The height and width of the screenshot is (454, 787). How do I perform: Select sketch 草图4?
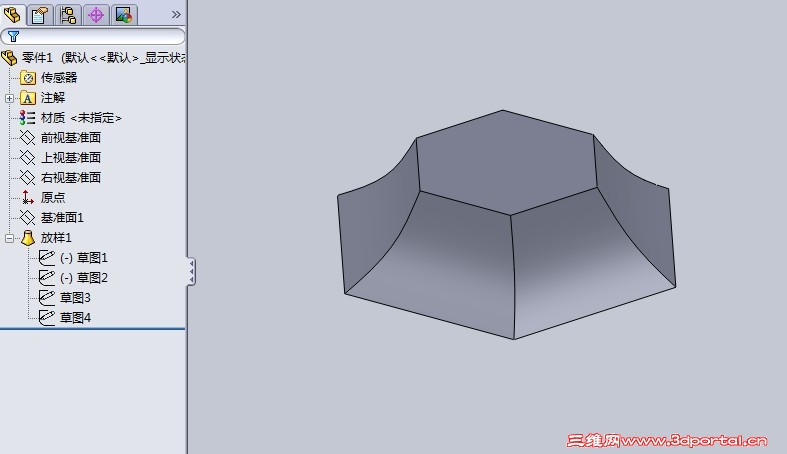75,318
